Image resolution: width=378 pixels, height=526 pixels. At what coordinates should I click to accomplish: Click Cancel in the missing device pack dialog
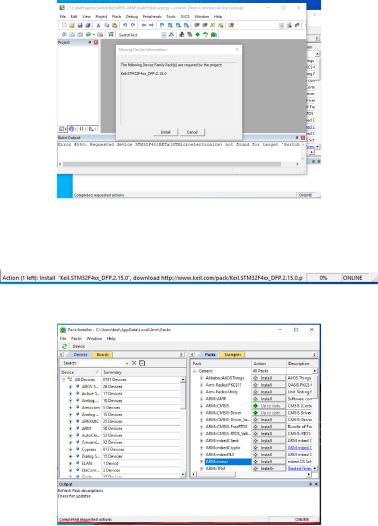tap(192, 132)
